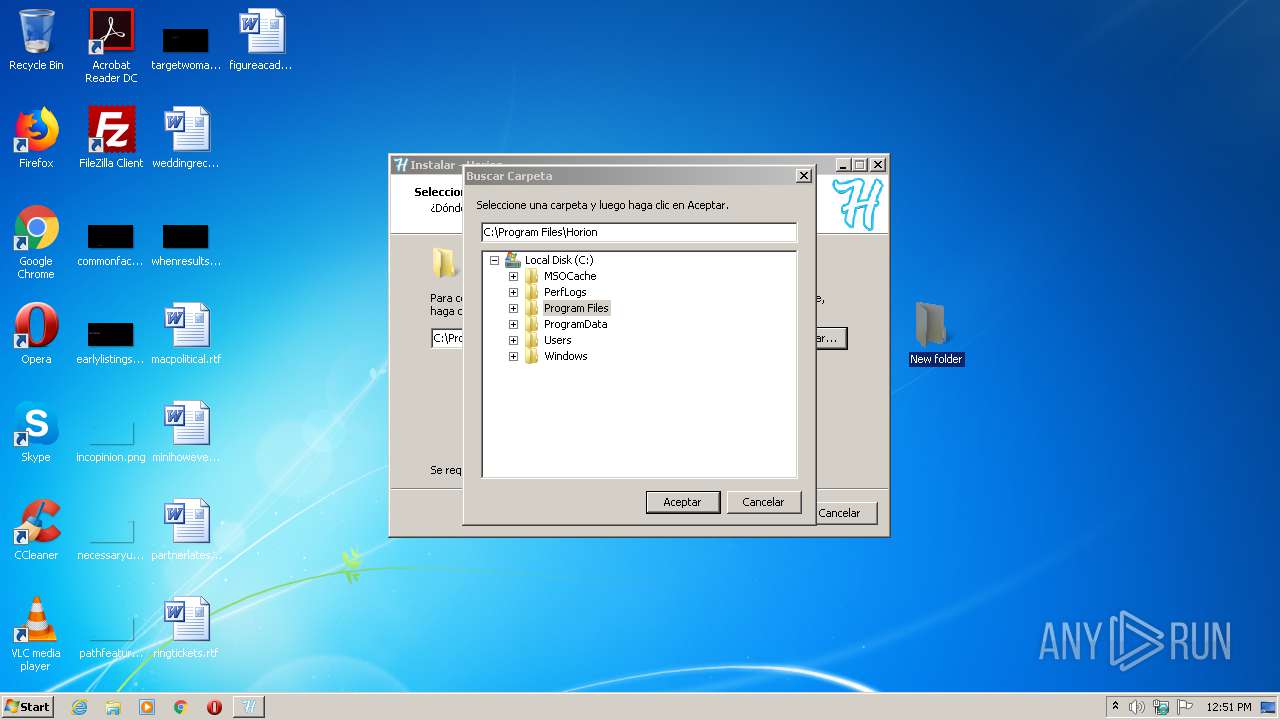Open Windows Media Player taskbar icon
1280x720 pixels.
[x=147, y=707]
